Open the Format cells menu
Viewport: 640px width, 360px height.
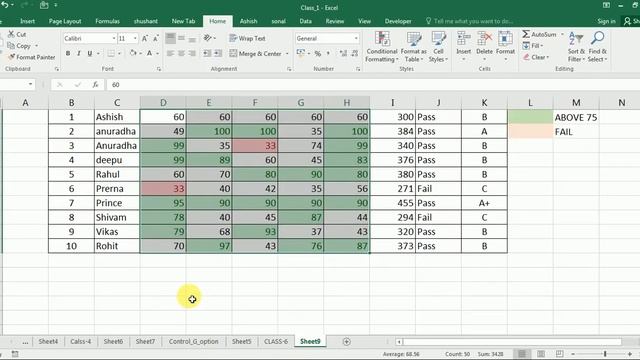coord(505,46)
